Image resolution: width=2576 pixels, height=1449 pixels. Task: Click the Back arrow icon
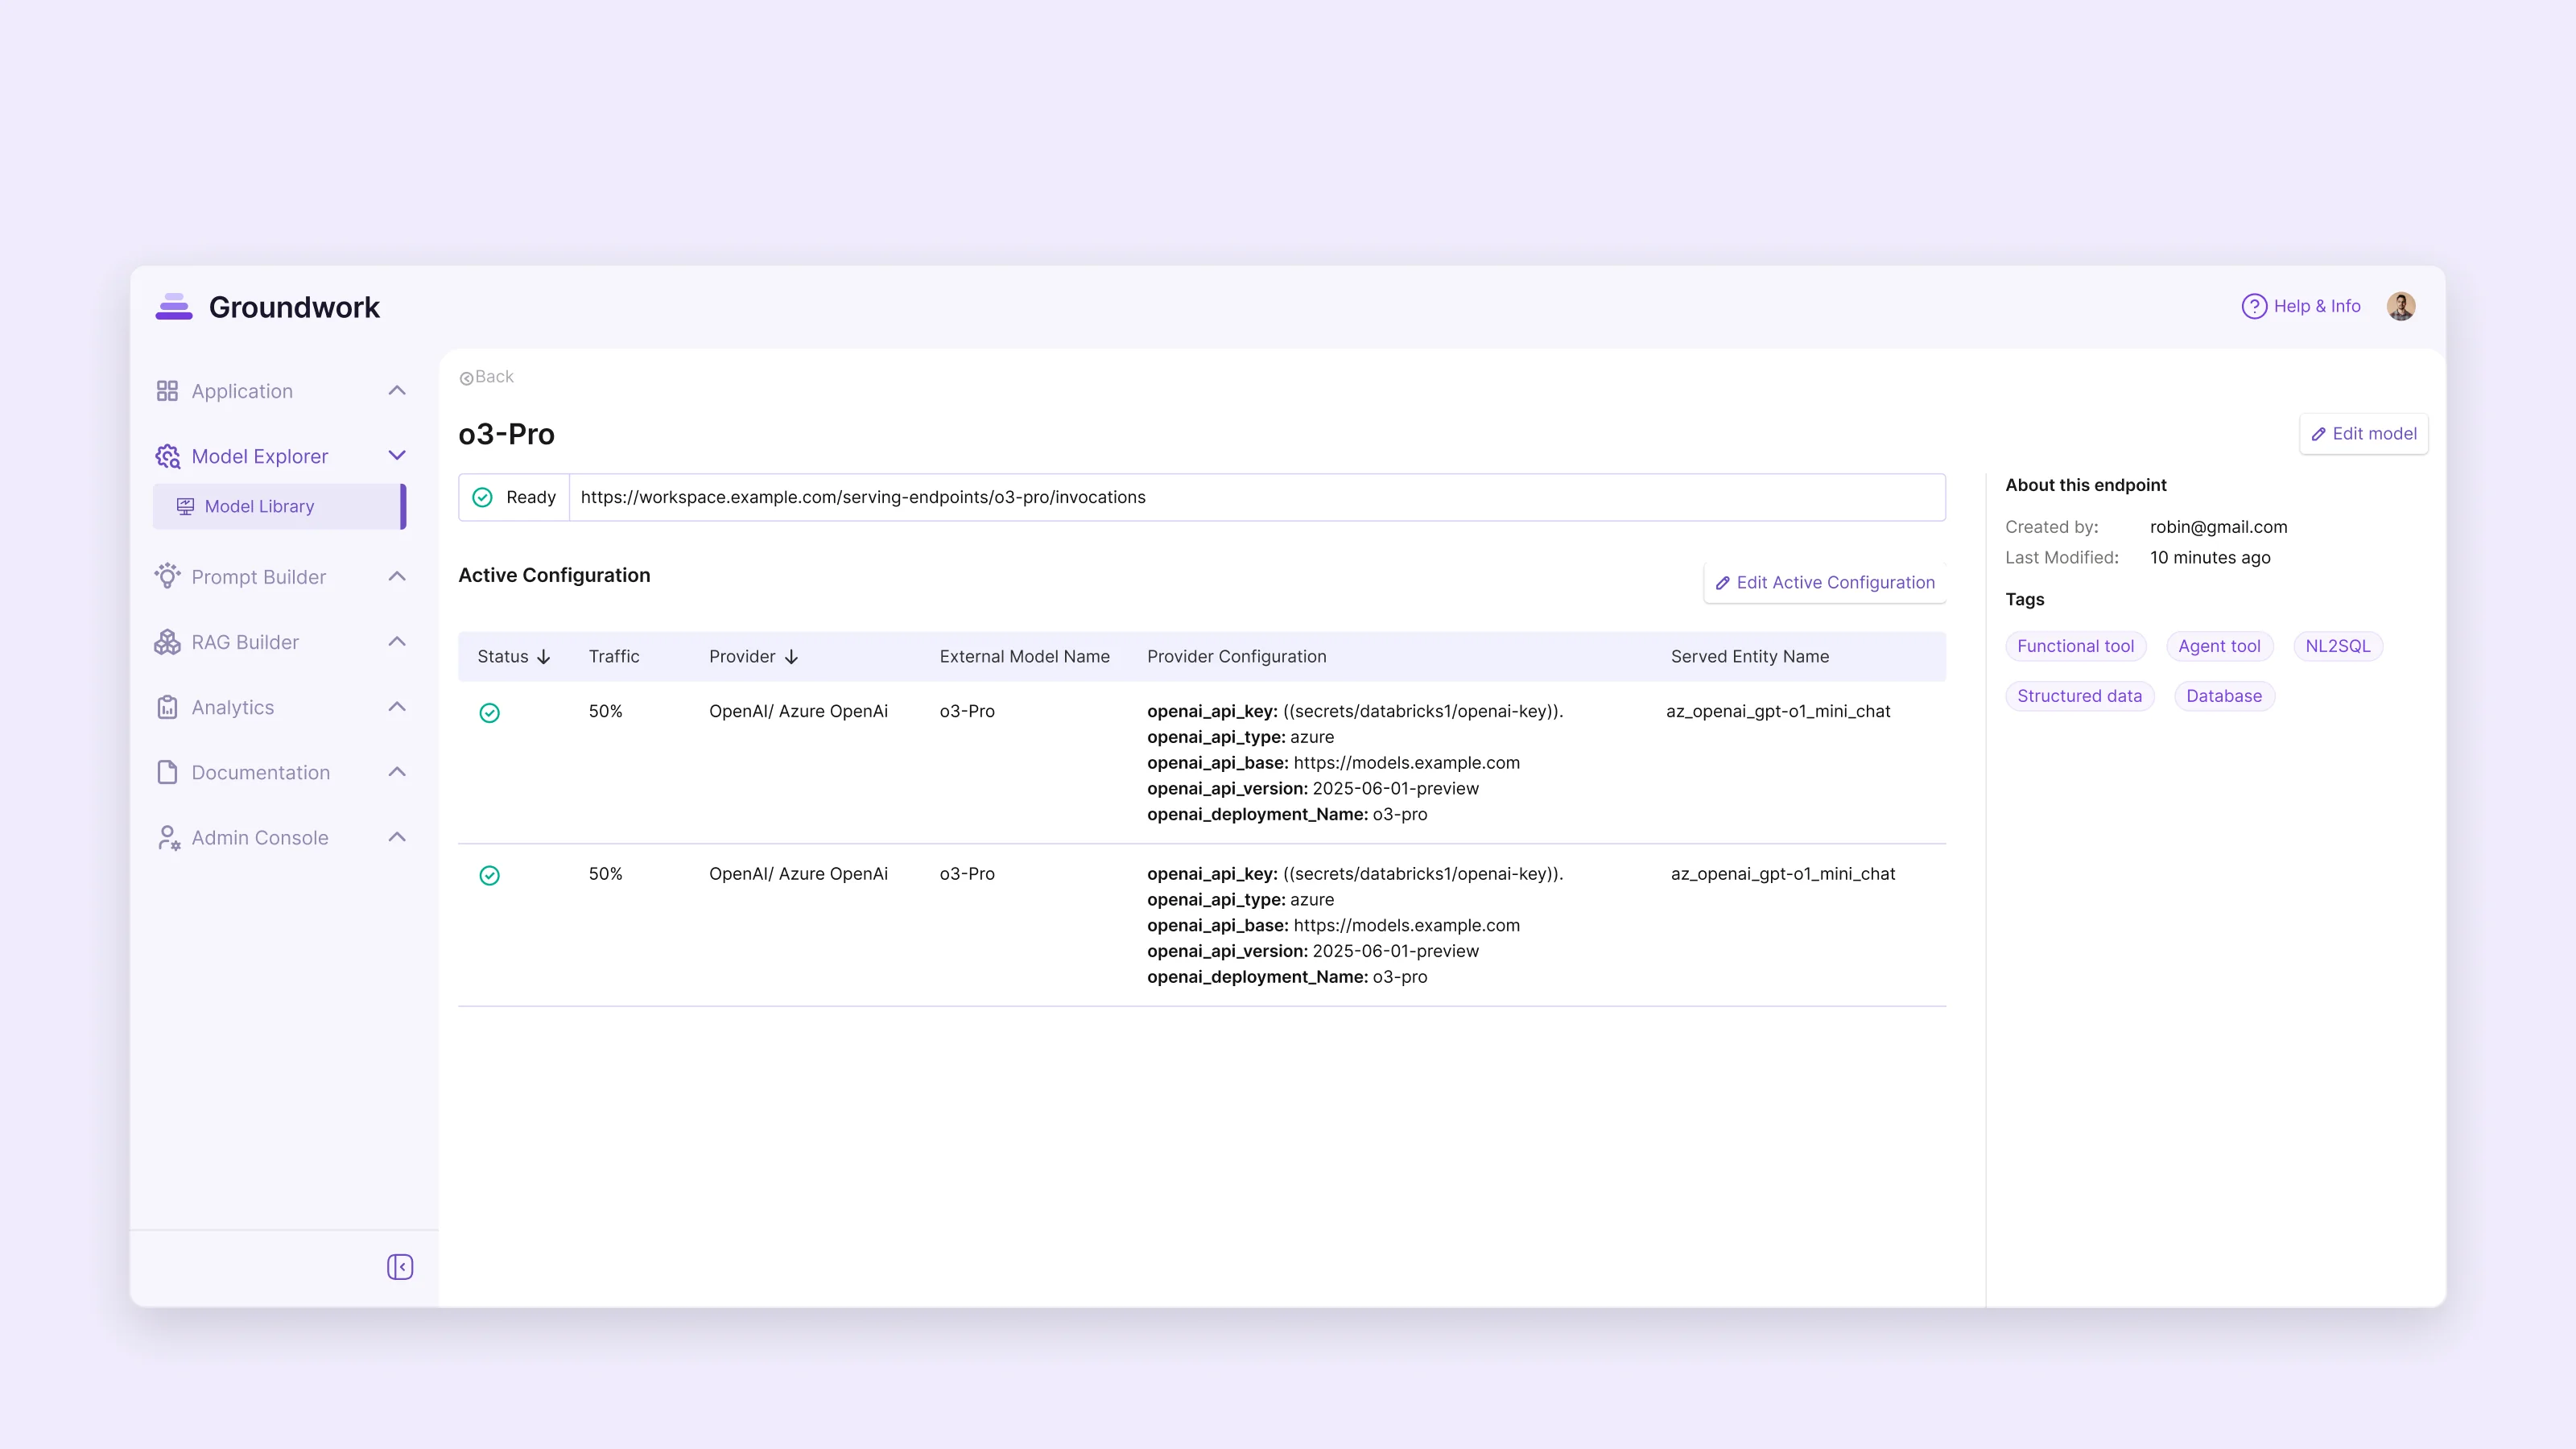click(466, 378)
